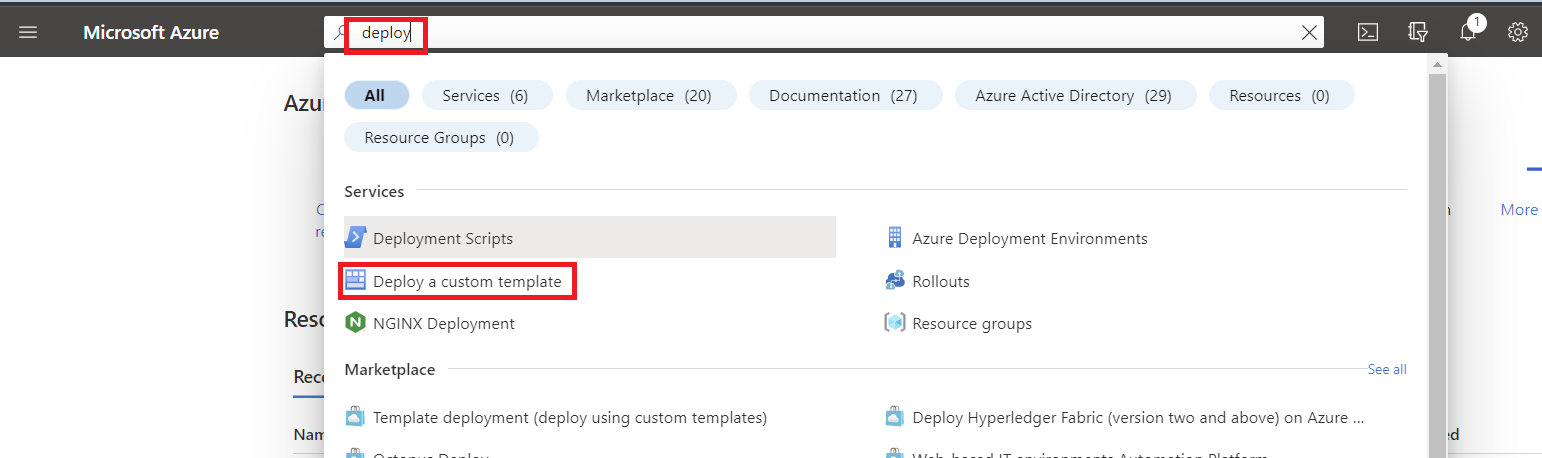Click the Deploy a custom template icon
This screenshot has height=458, width=1542.
(356, 281)
